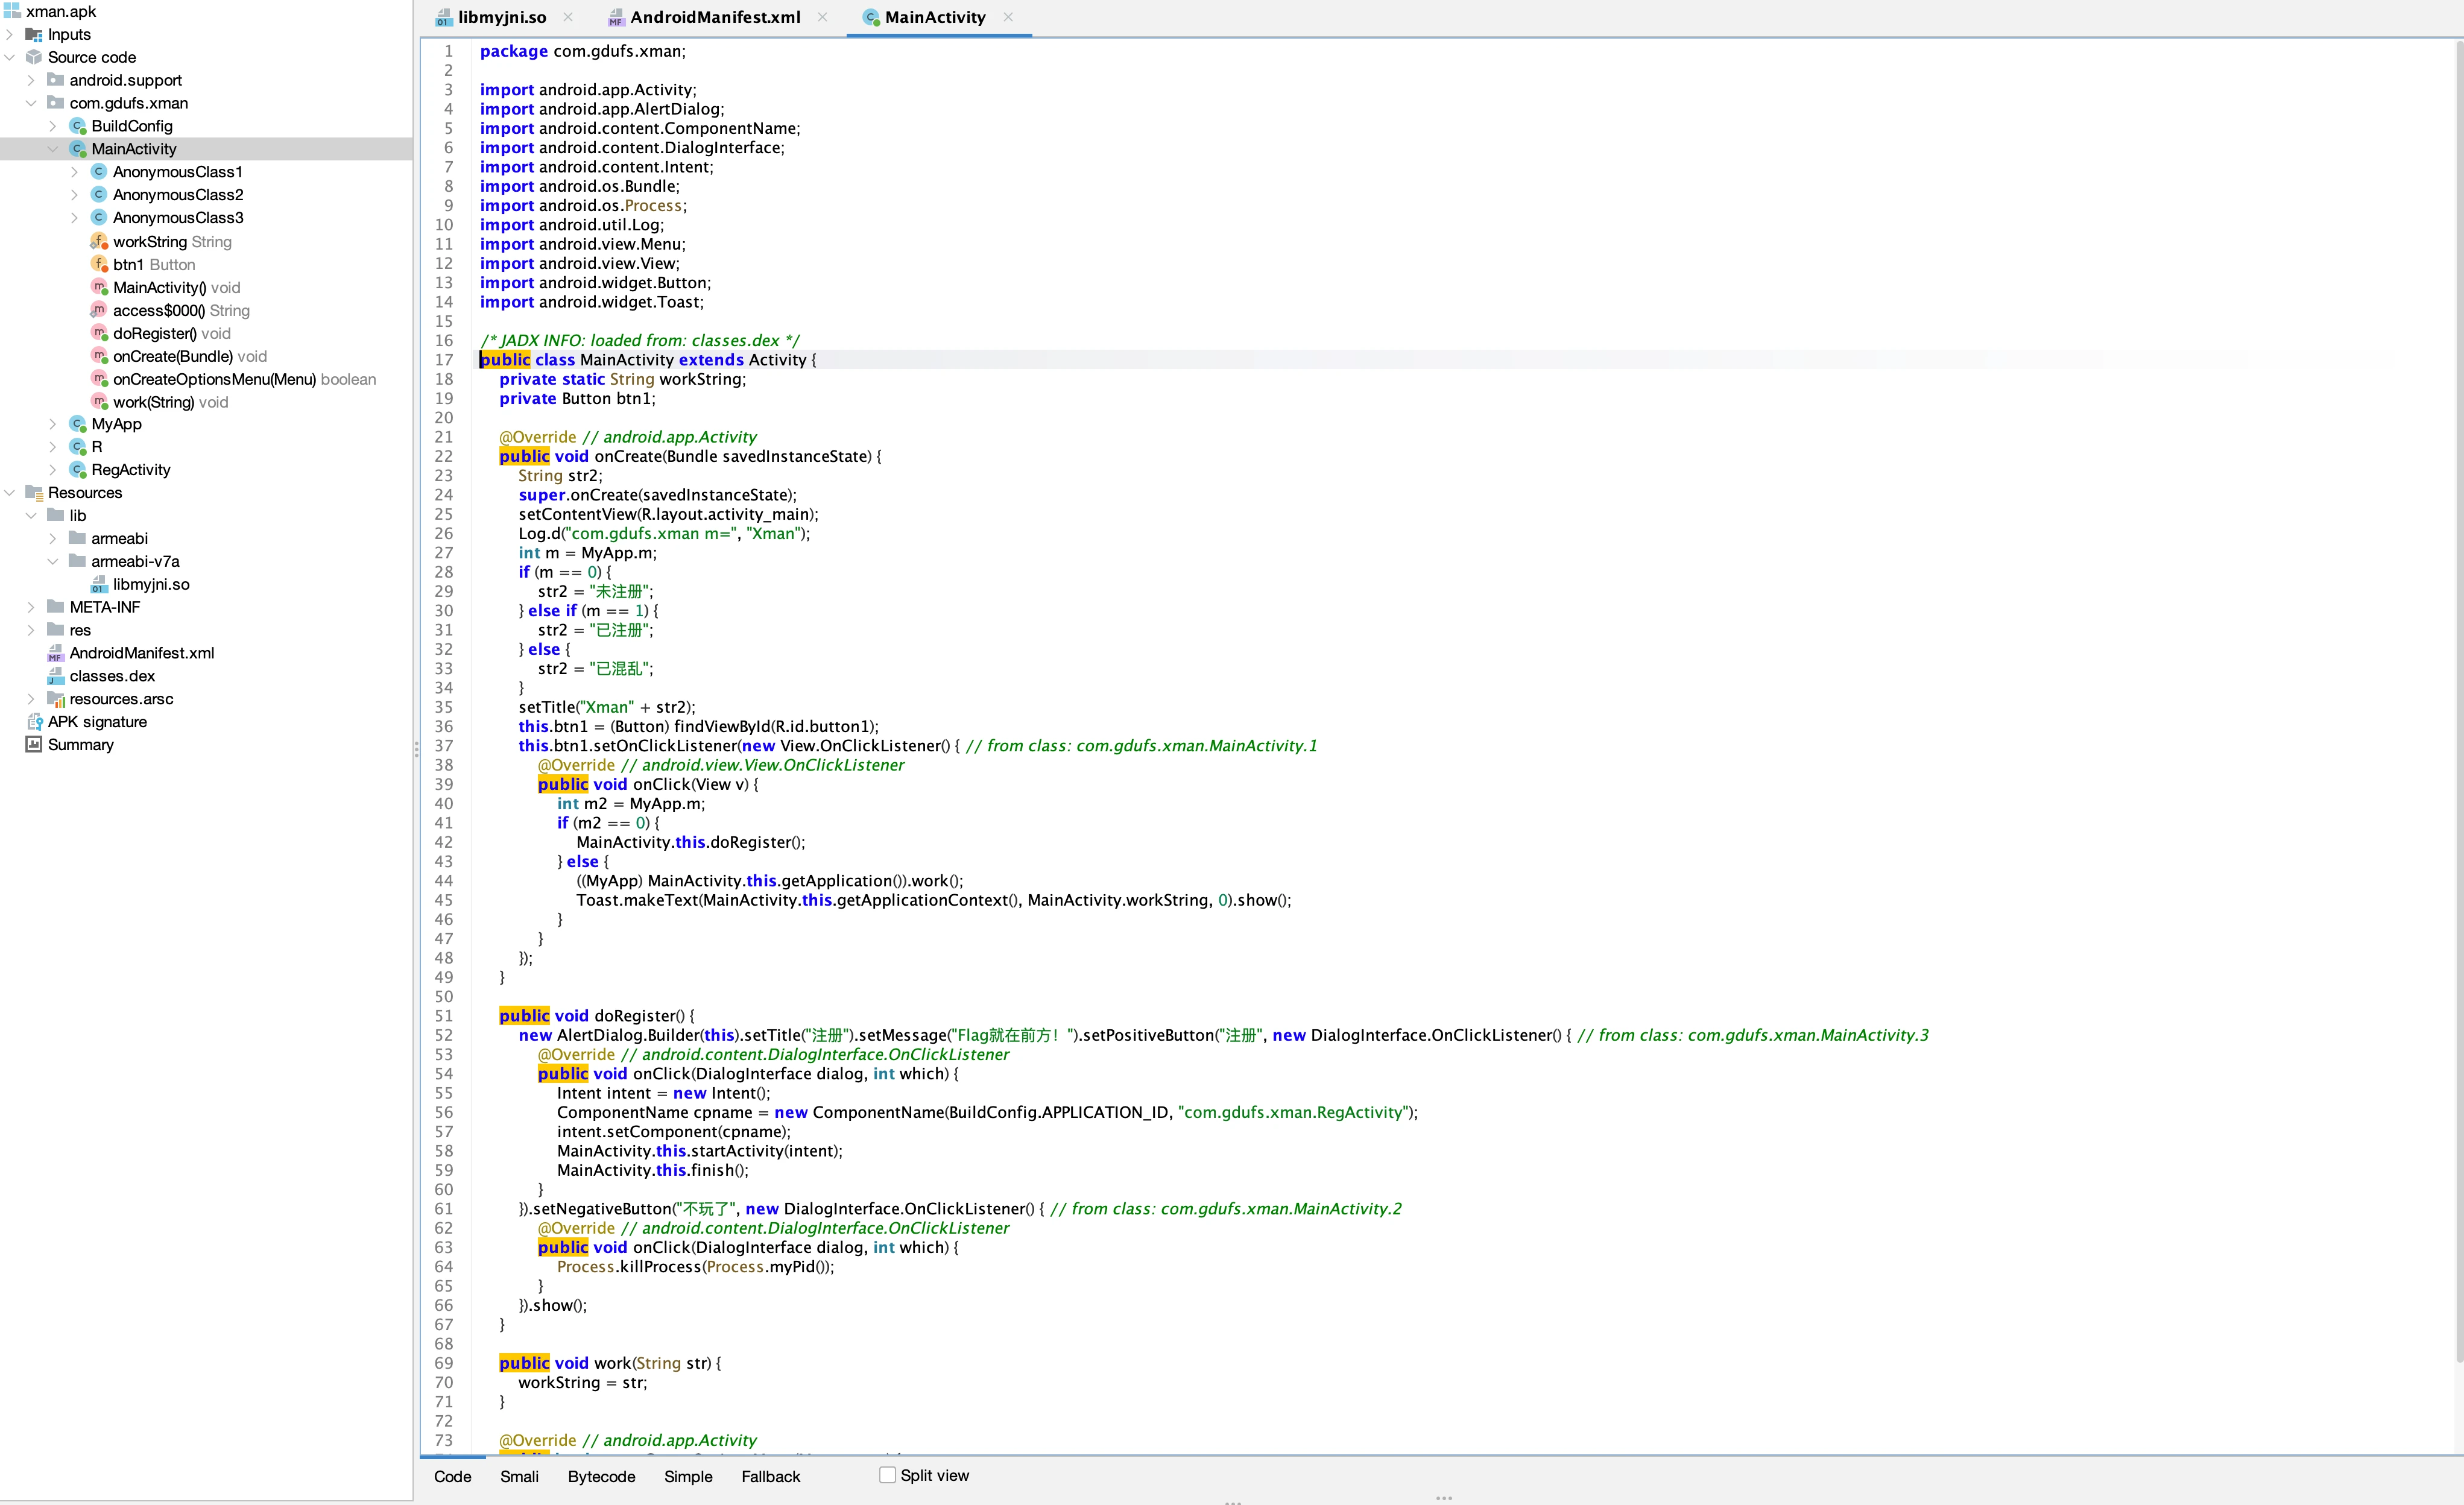Click the BuildConfig class icon

click(x=78, y=126)
